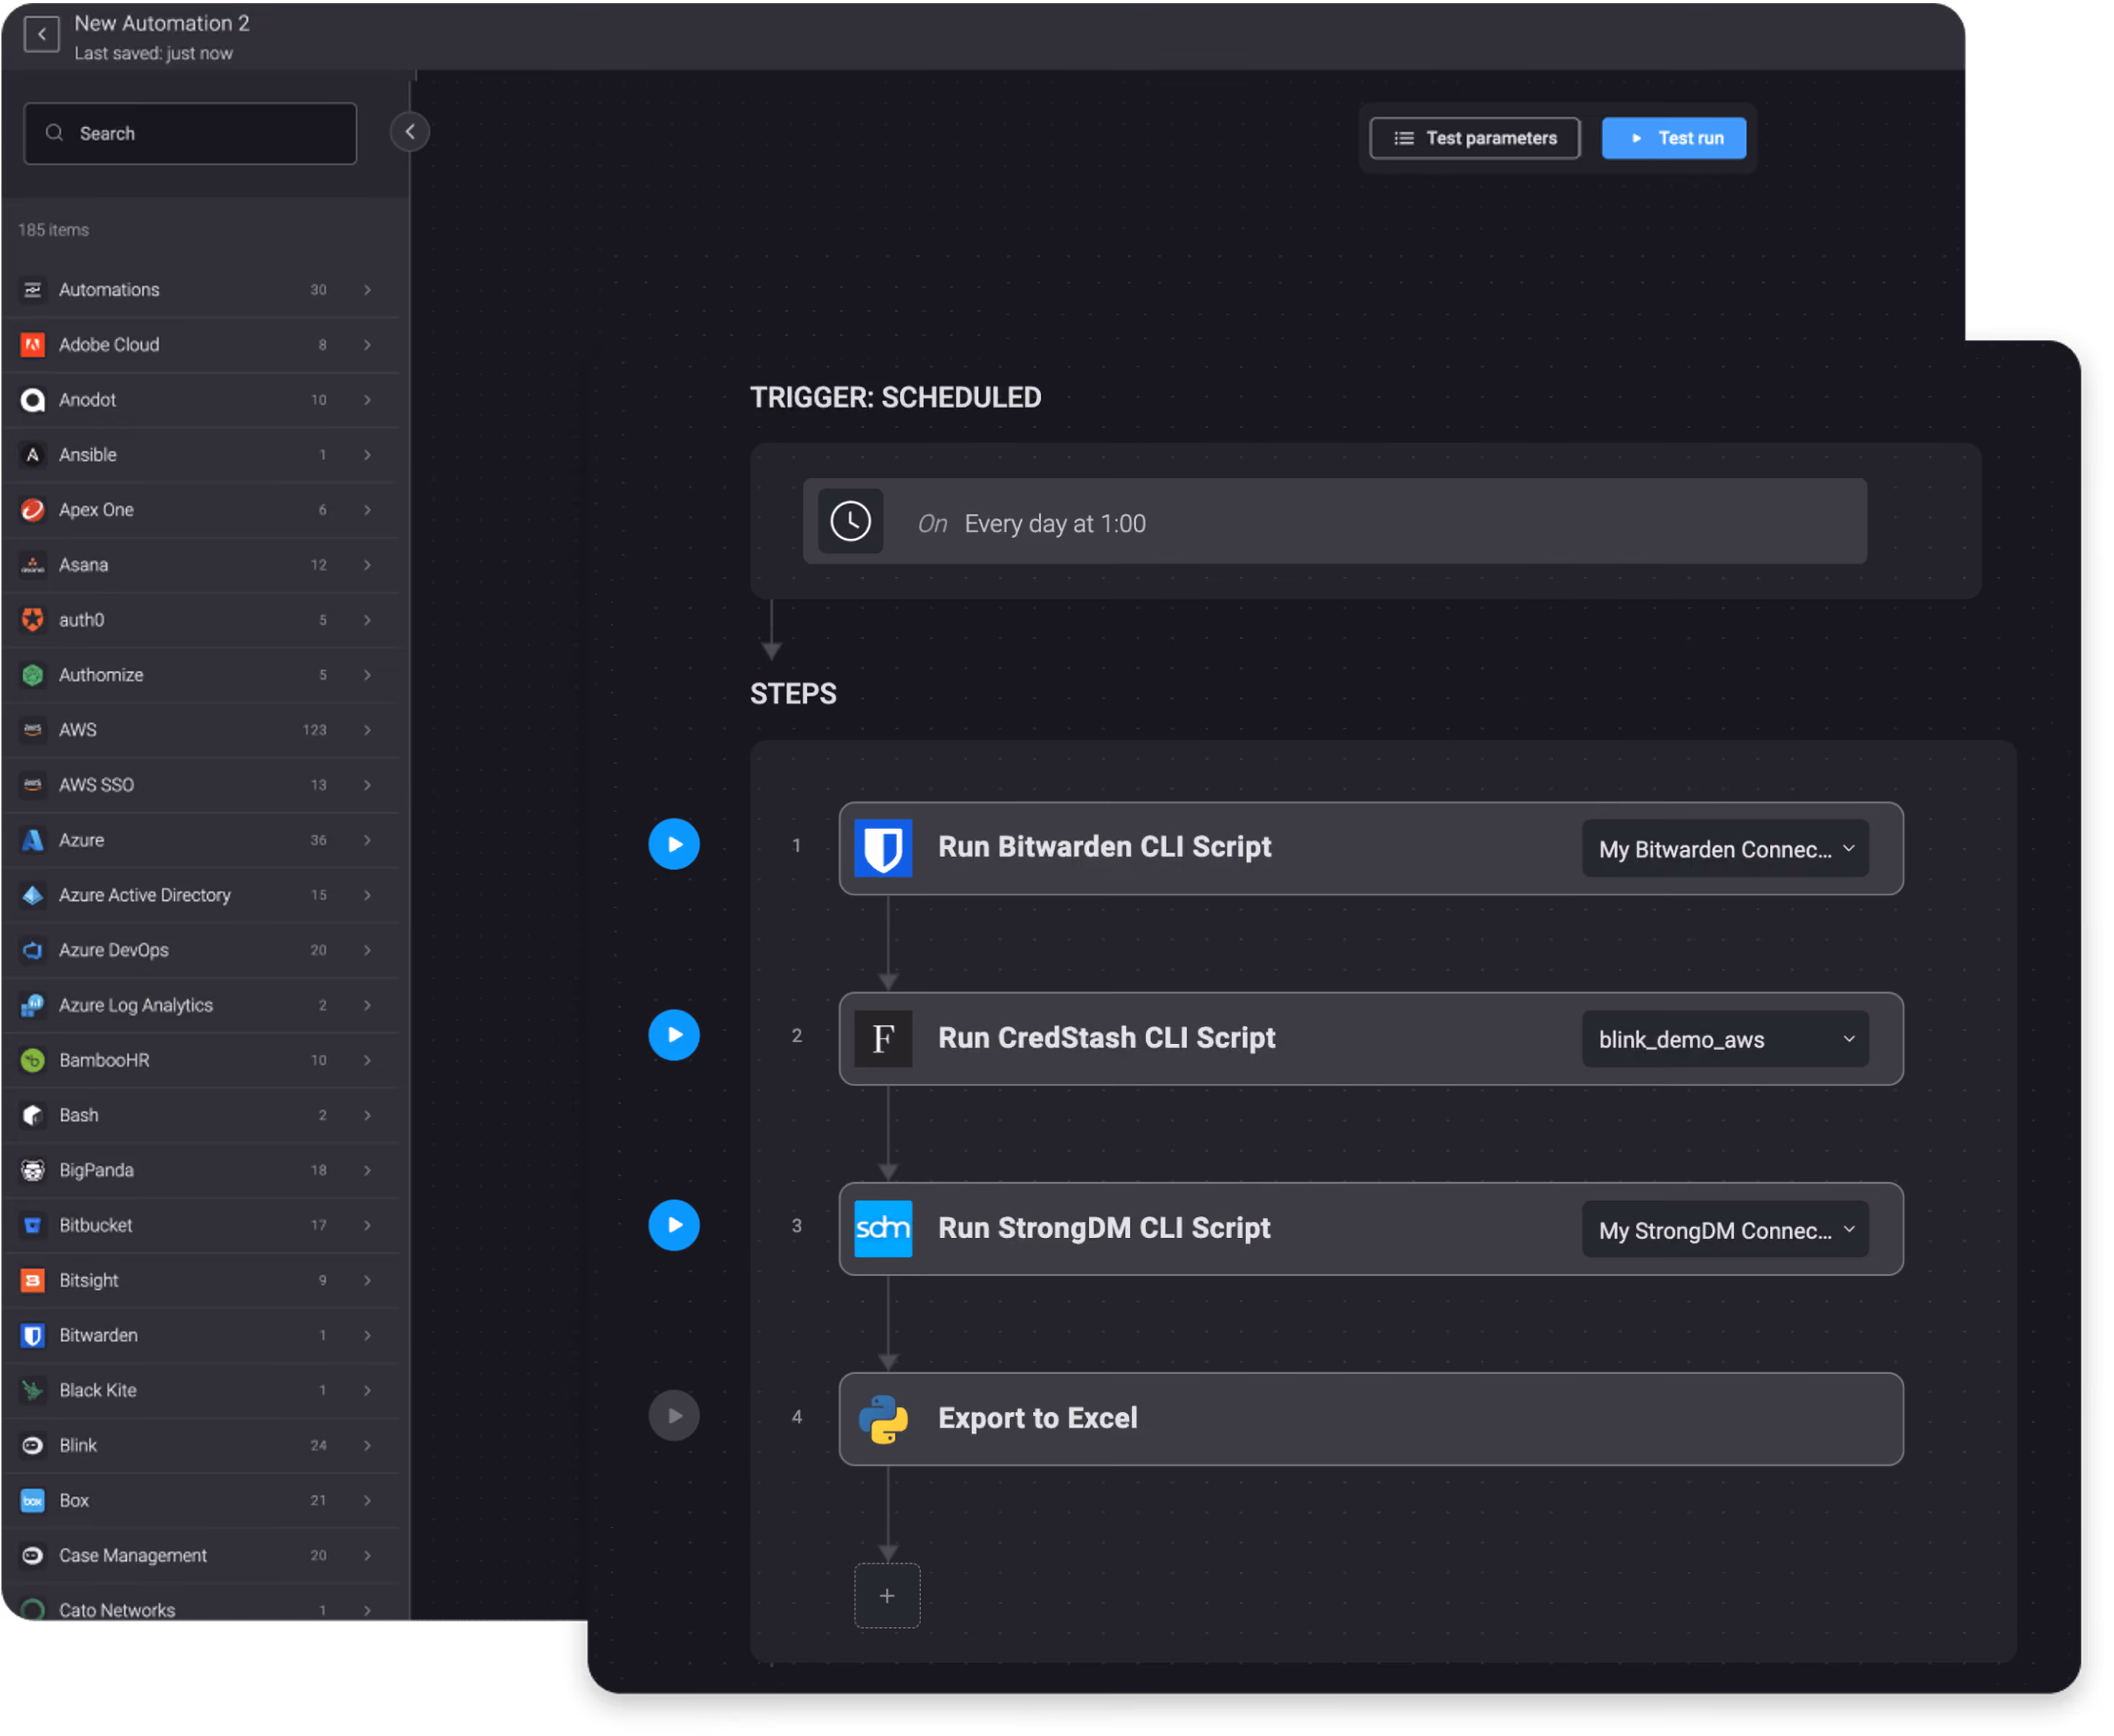Screen dimensions: 2114x1736
Task: Click the Test run button
Action: click(1674, 138)
